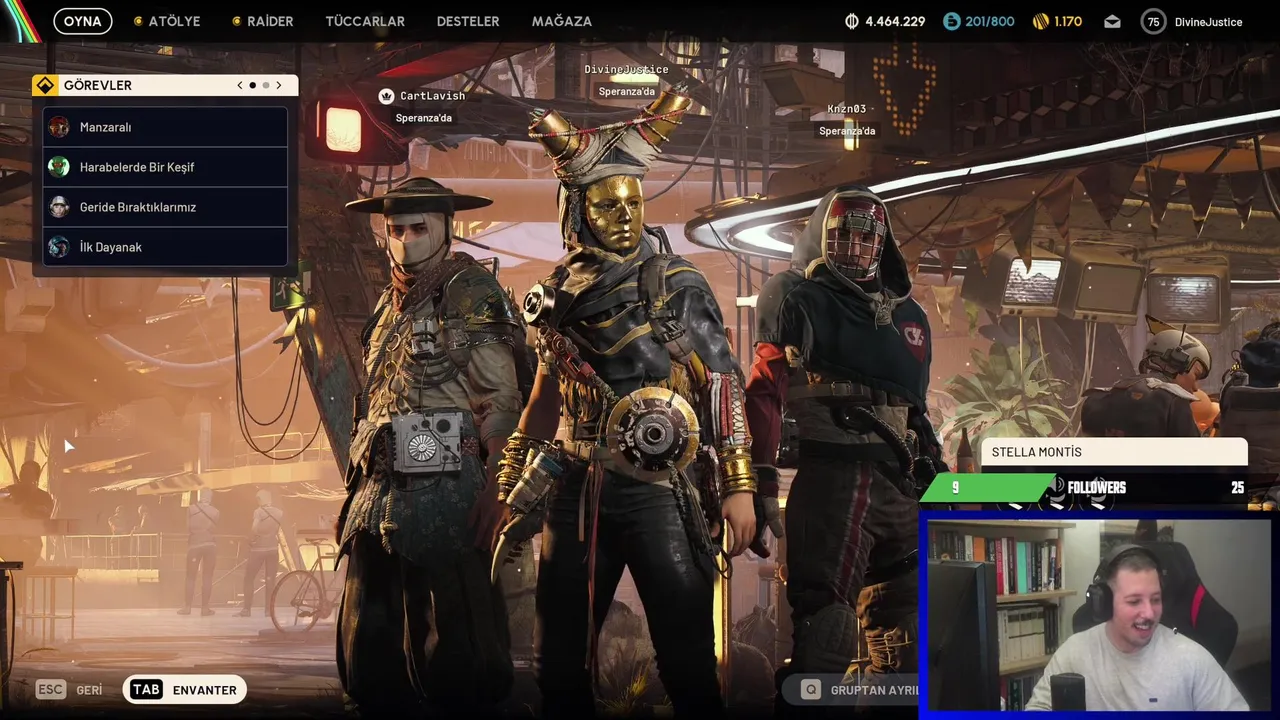This screenshot has height=720, width=1280.
Task: Open the DESTELER tab
Action: (468, 21)
